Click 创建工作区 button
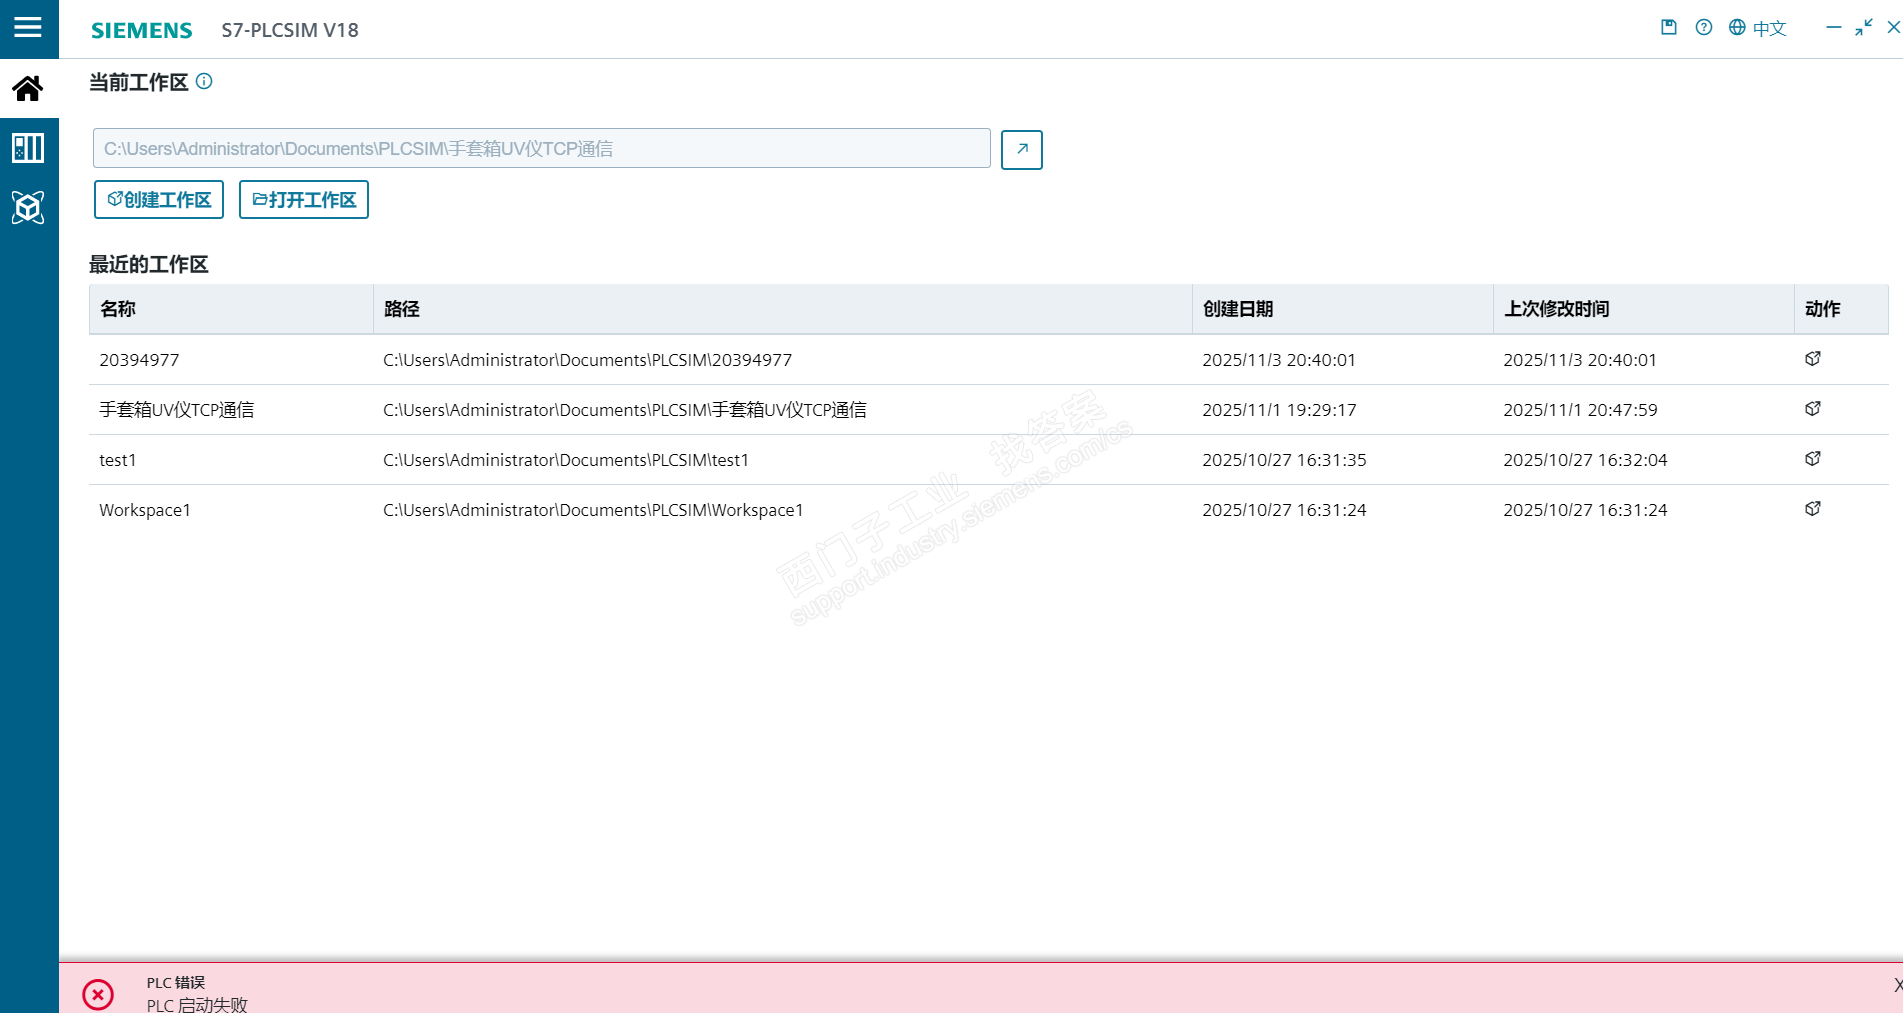Screen dimensions: 1903x1013 pyautogui.click(x=159, y=200)
